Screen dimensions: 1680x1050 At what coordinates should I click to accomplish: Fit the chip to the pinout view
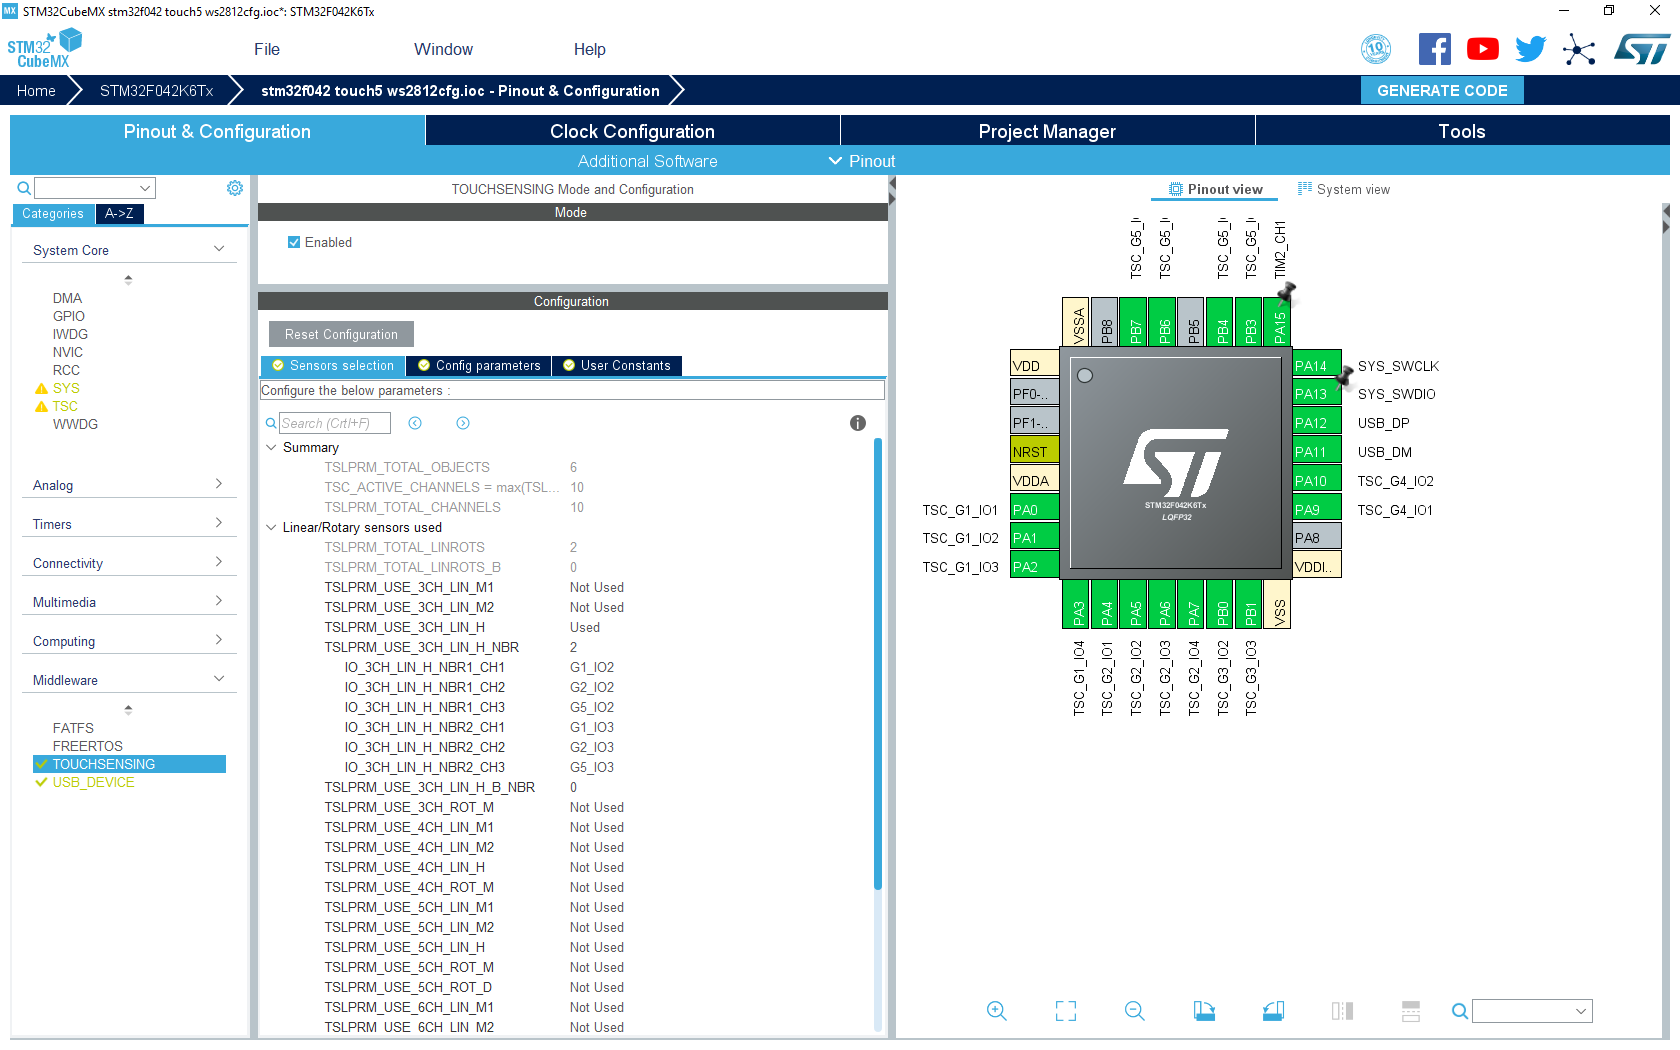click(x=1066, y=1011)
